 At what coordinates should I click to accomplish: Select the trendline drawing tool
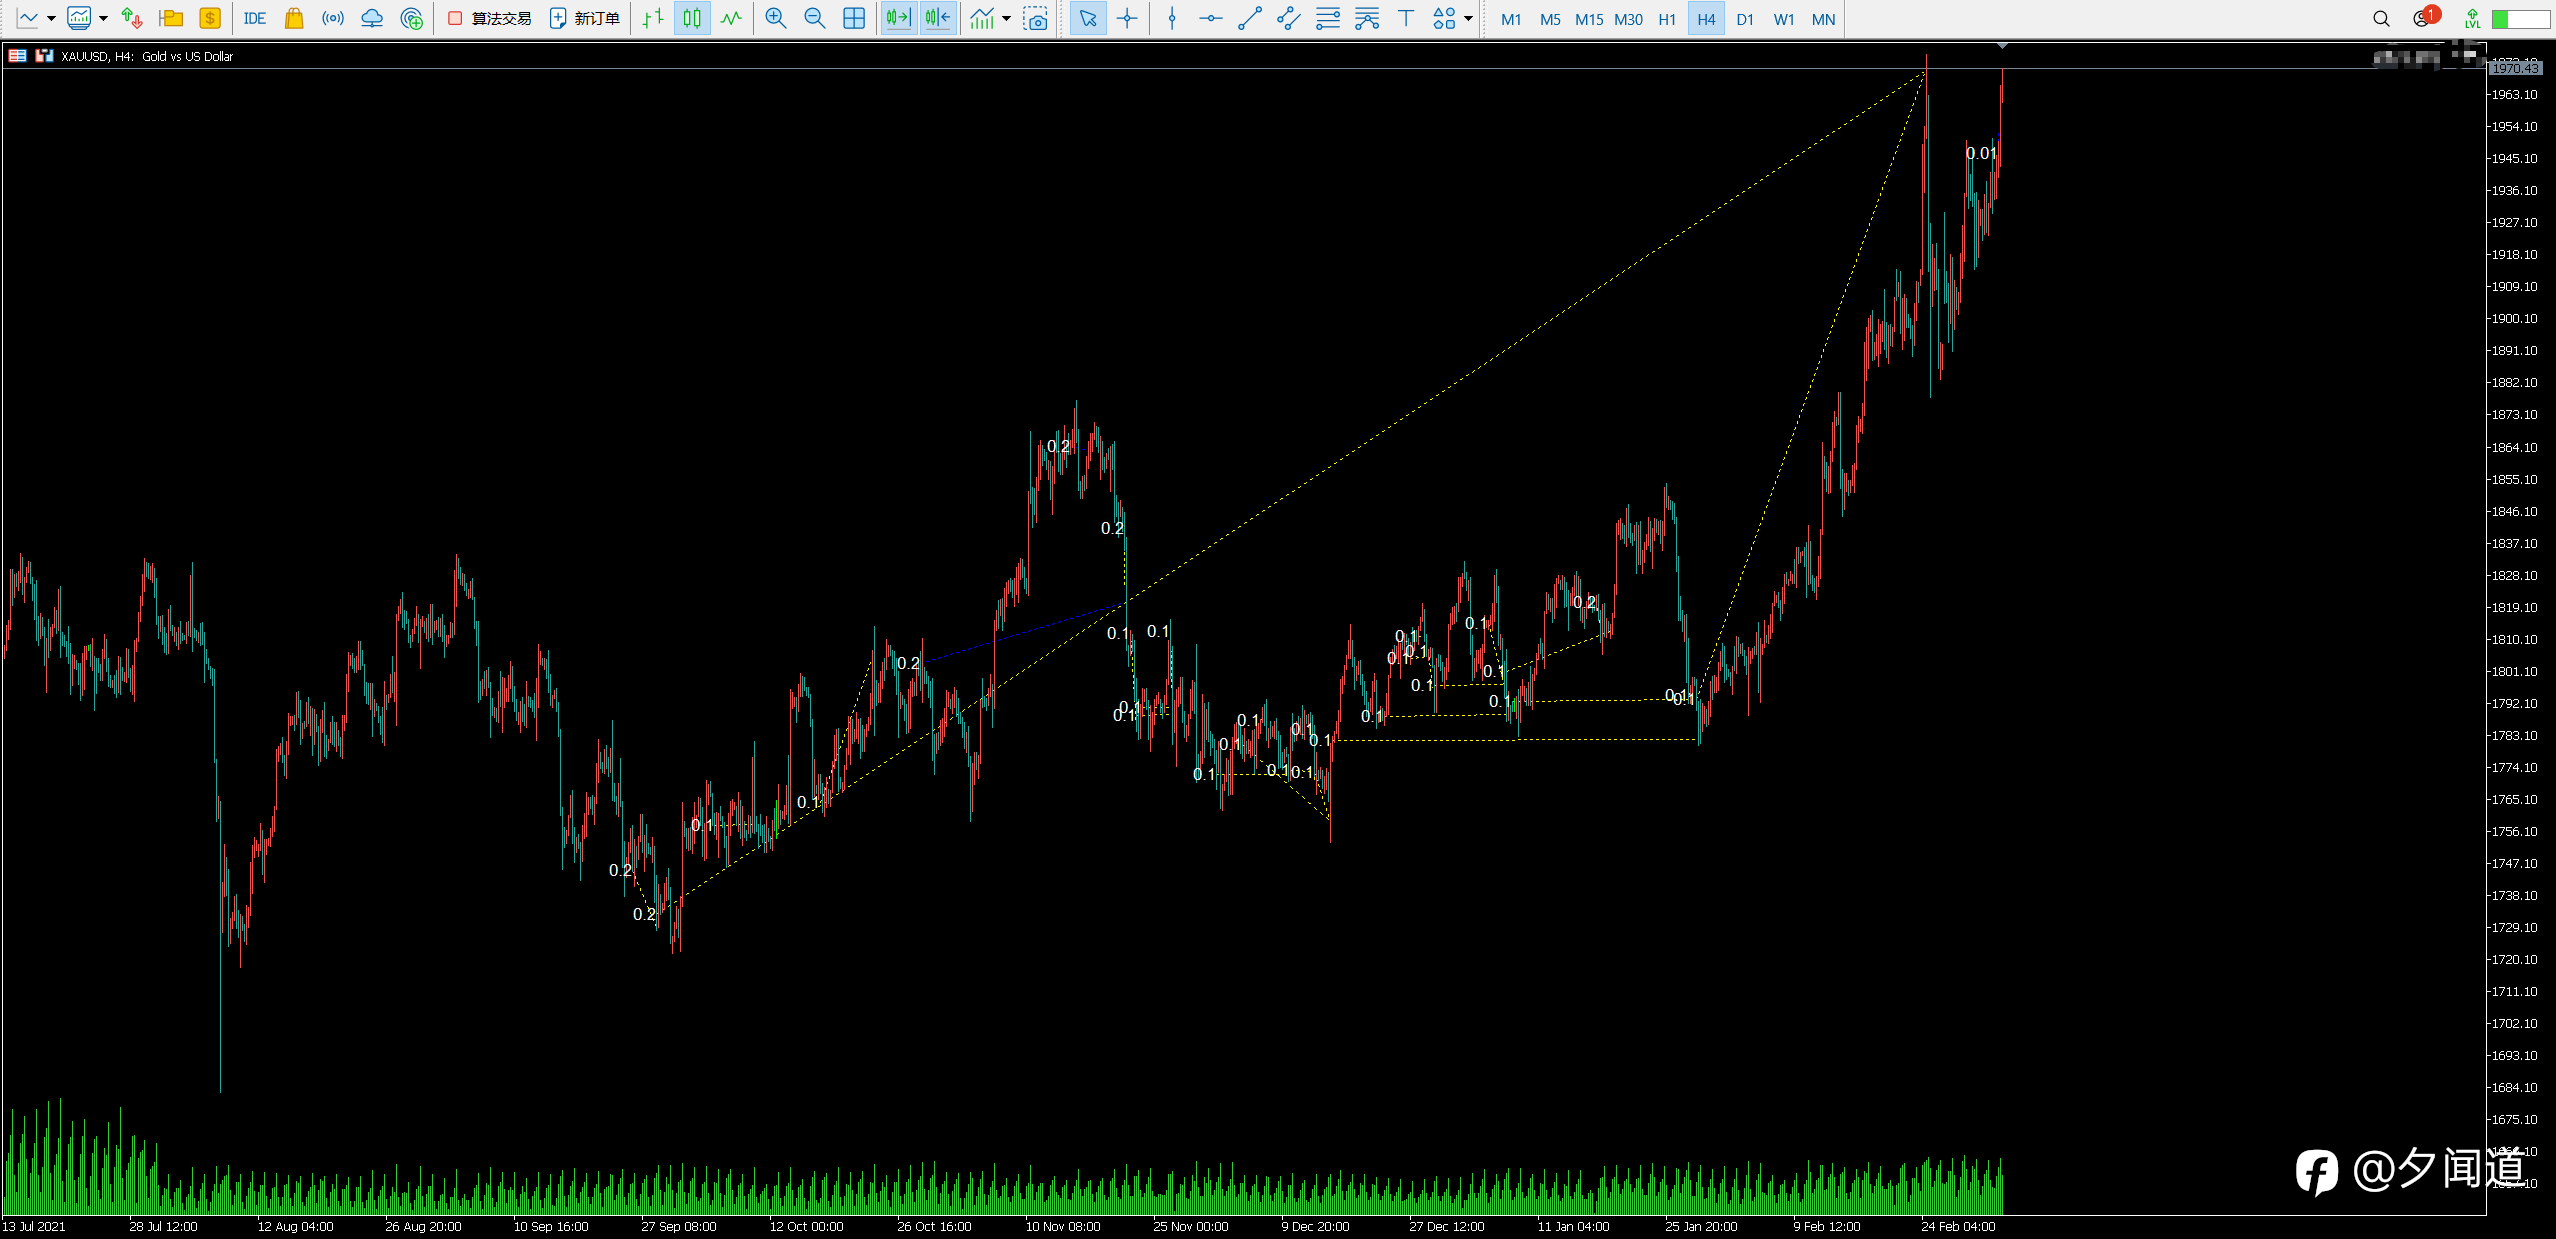(1249, 19)
